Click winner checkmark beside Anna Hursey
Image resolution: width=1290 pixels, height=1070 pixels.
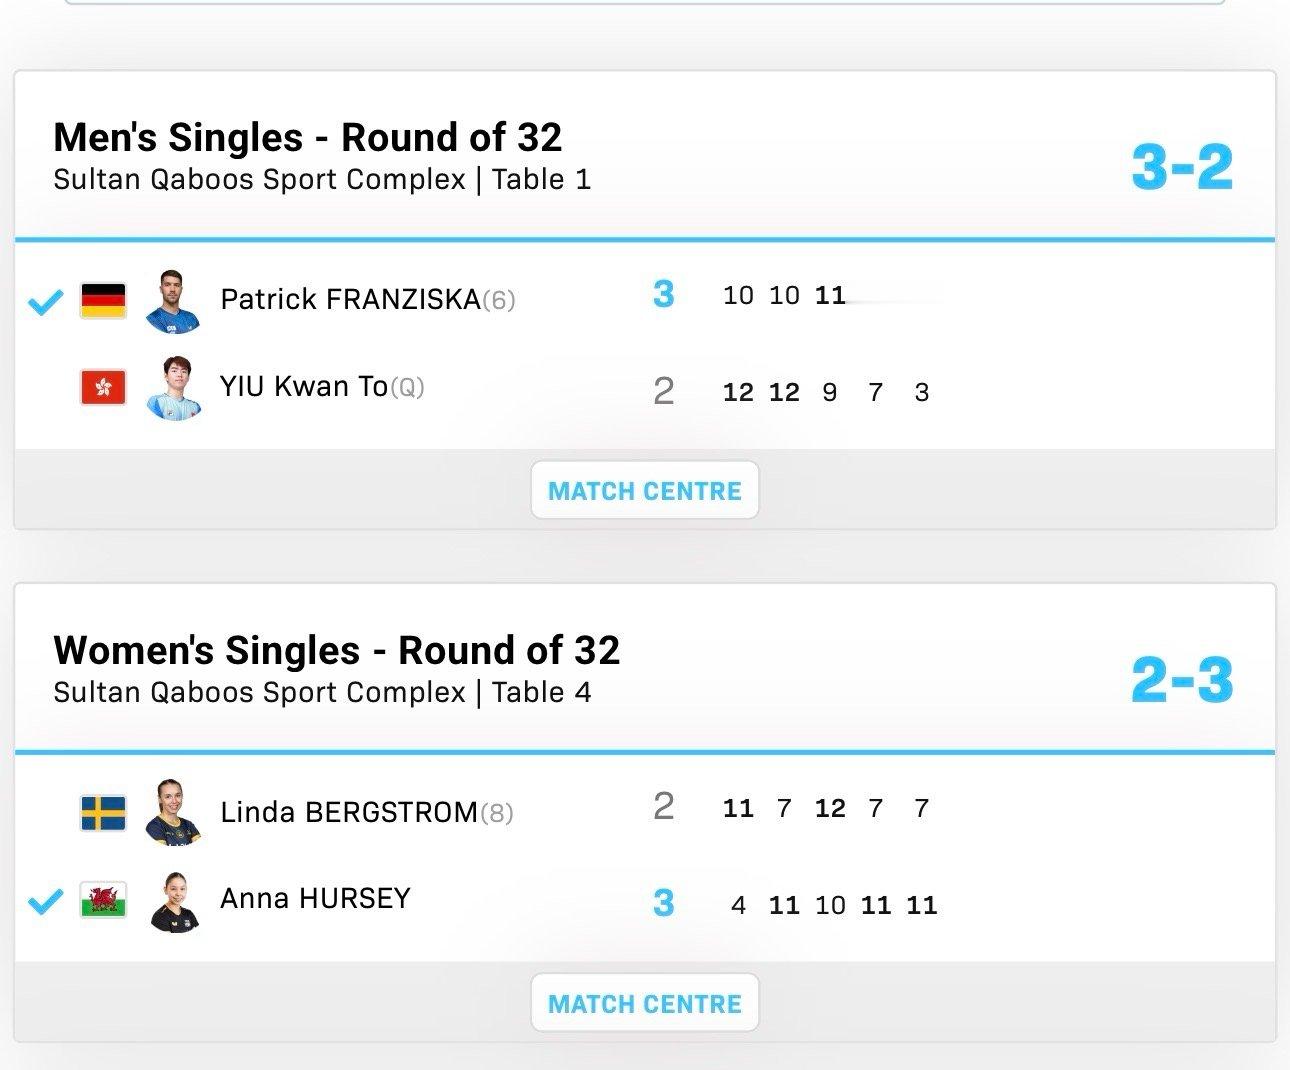click(x=45, y=902)
